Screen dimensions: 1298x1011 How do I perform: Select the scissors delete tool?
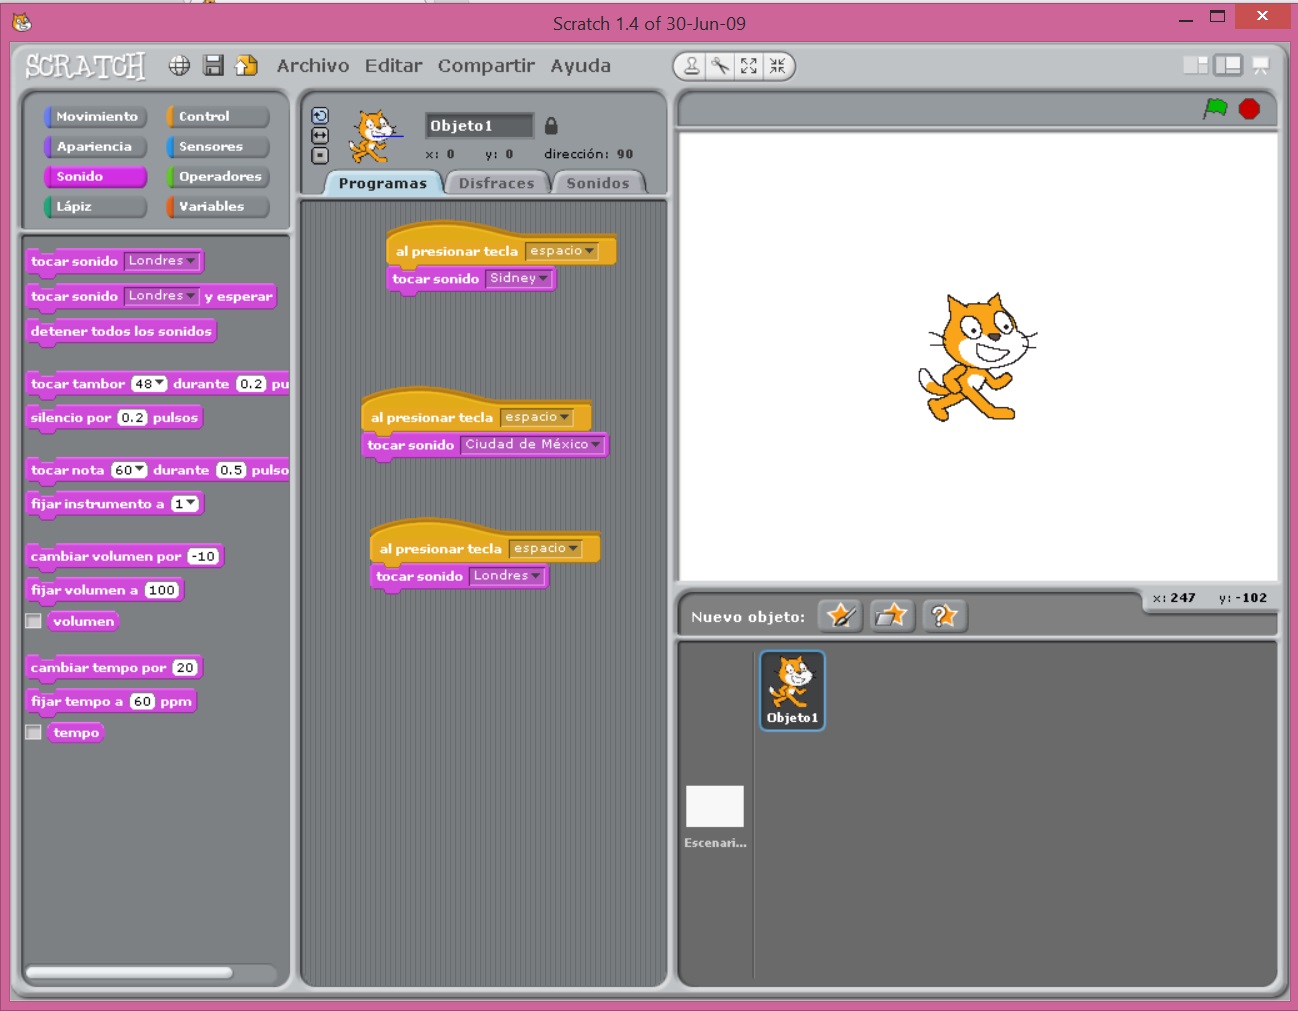(x=720, y=67)
